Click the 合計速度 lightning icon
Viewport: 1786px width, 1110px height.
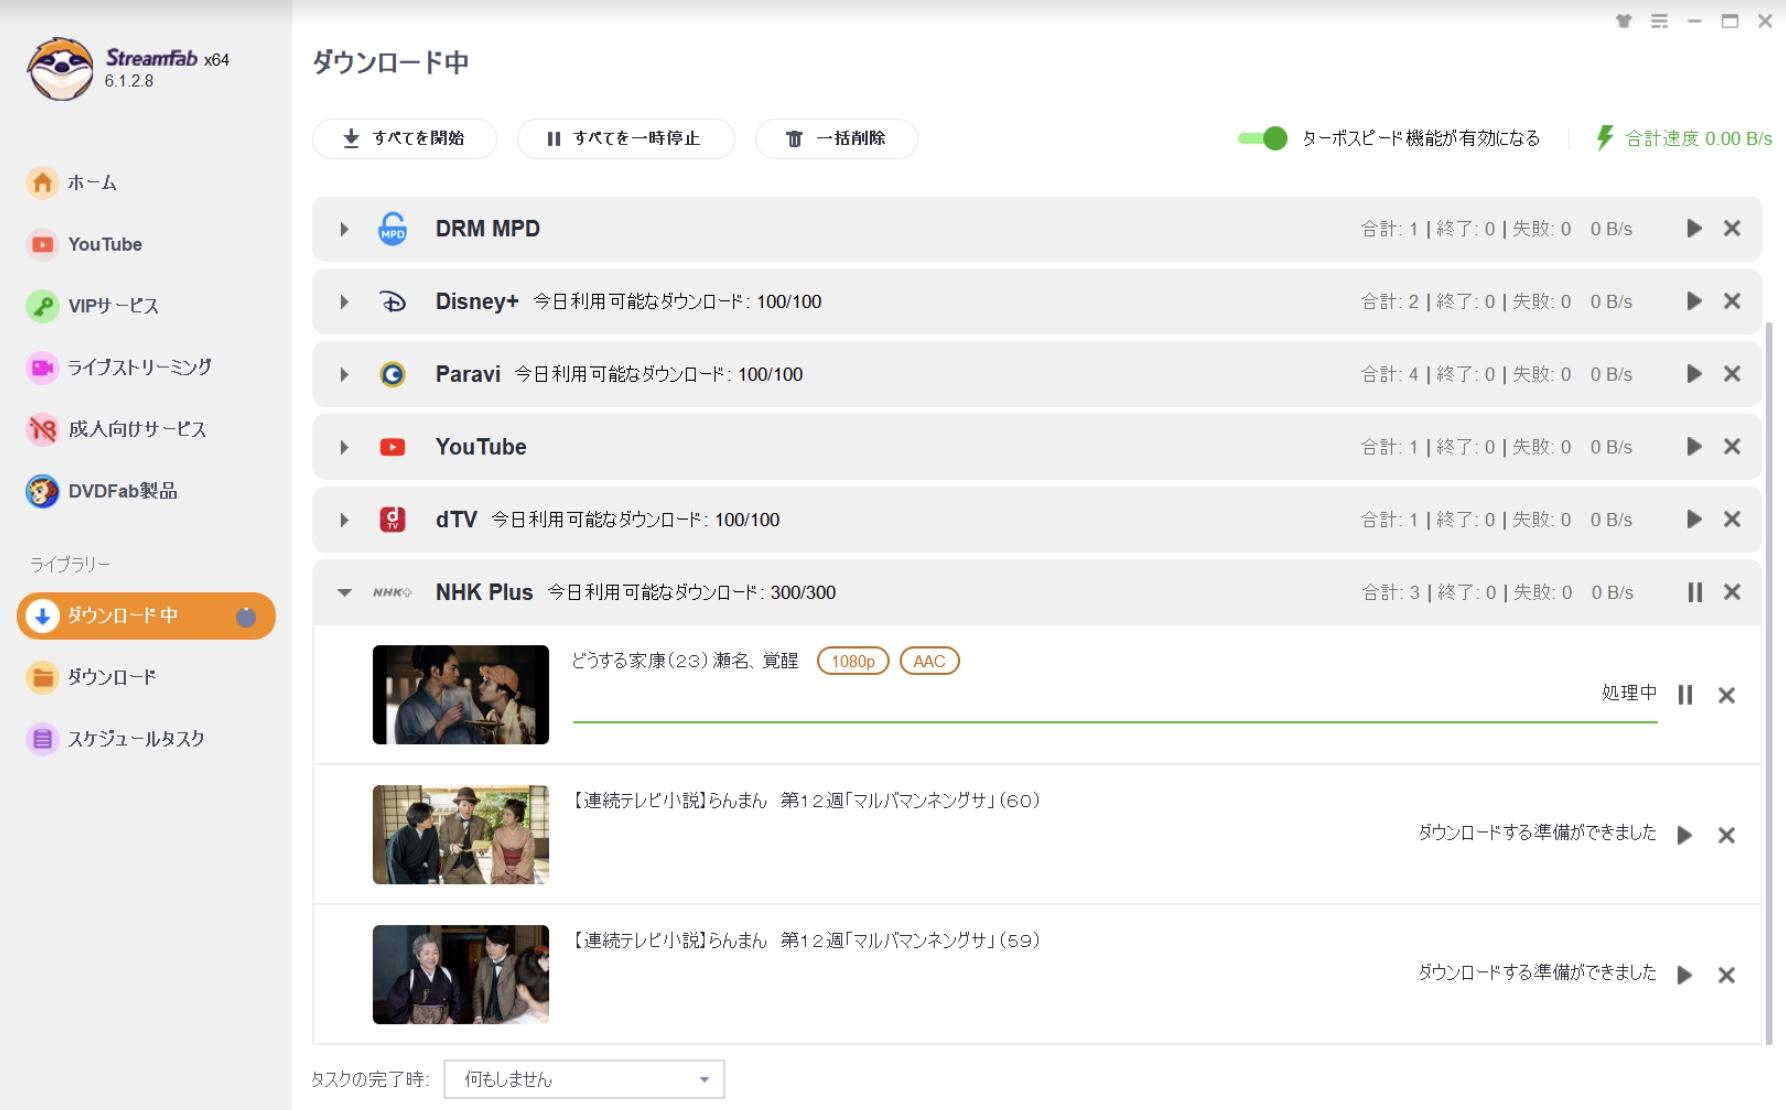click(1605, 138)
